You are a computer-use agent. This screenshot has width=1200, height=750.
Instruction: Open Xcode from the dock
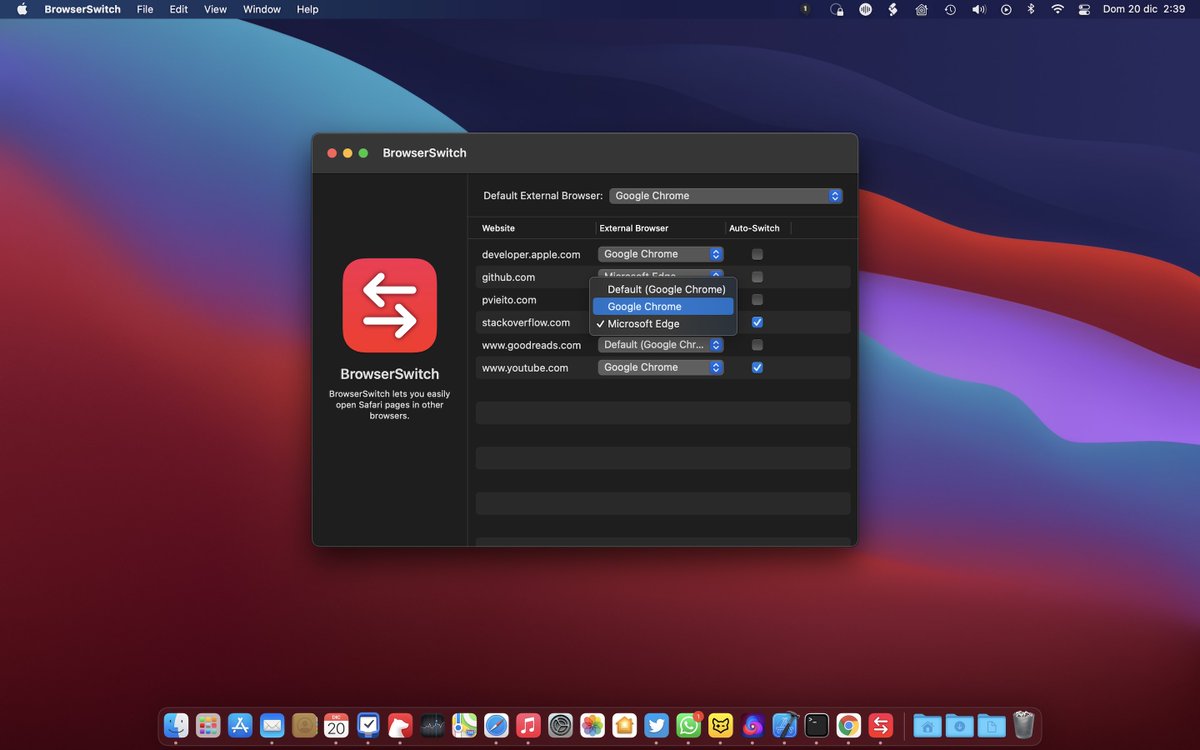(784, 725)
